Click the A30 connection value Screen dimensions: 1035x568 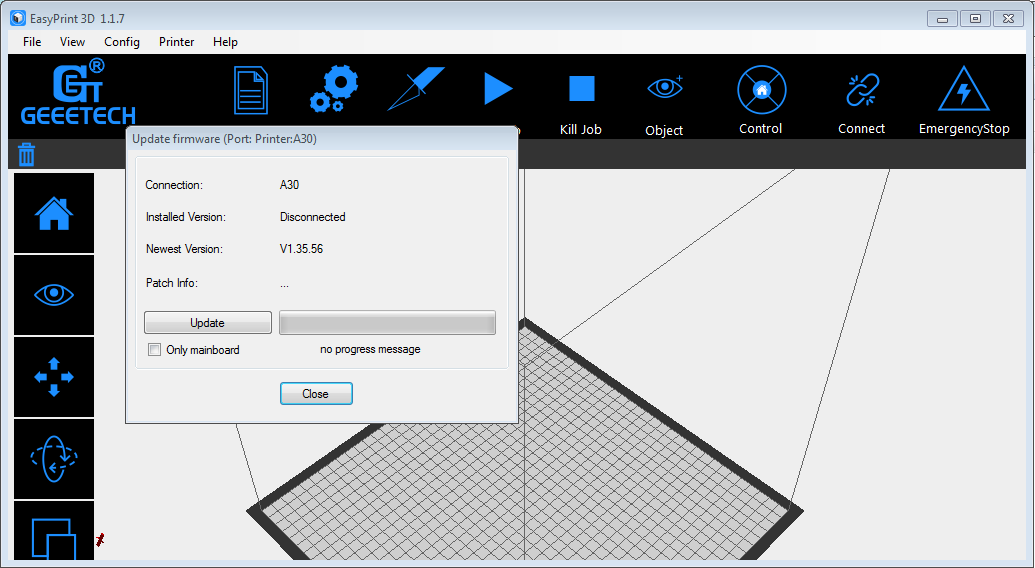(x=289, y=185)
